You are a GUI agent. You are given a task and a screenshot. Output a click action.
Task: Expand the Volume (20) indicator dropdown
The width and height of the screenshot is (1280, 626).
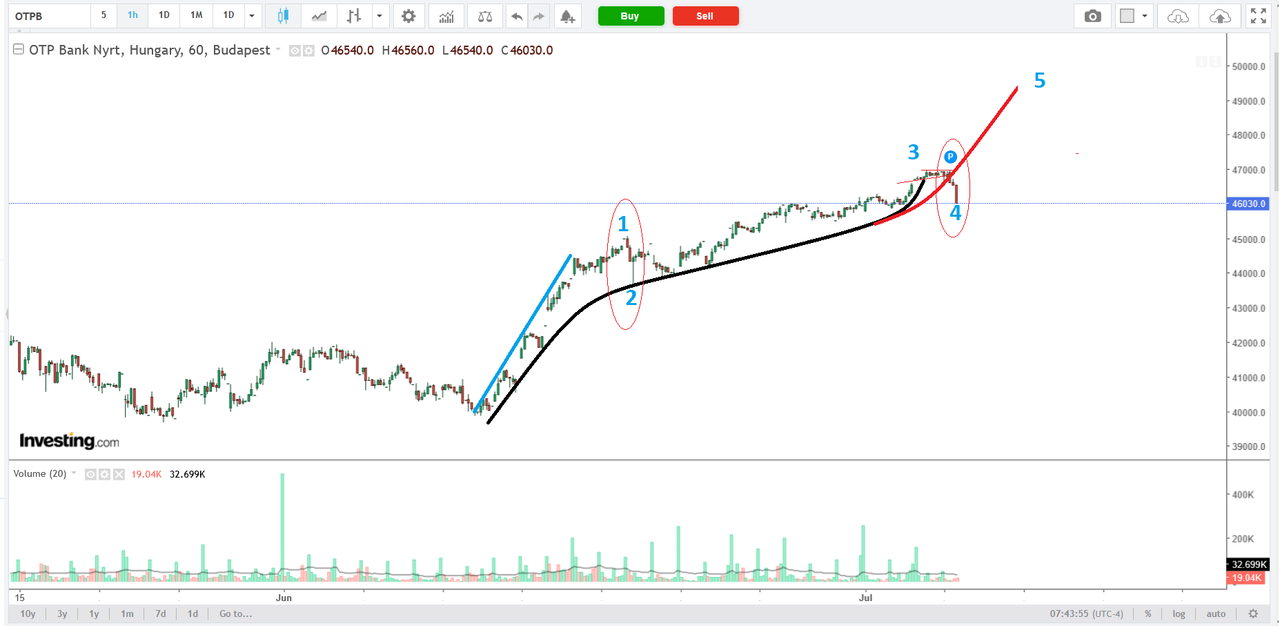74,474
